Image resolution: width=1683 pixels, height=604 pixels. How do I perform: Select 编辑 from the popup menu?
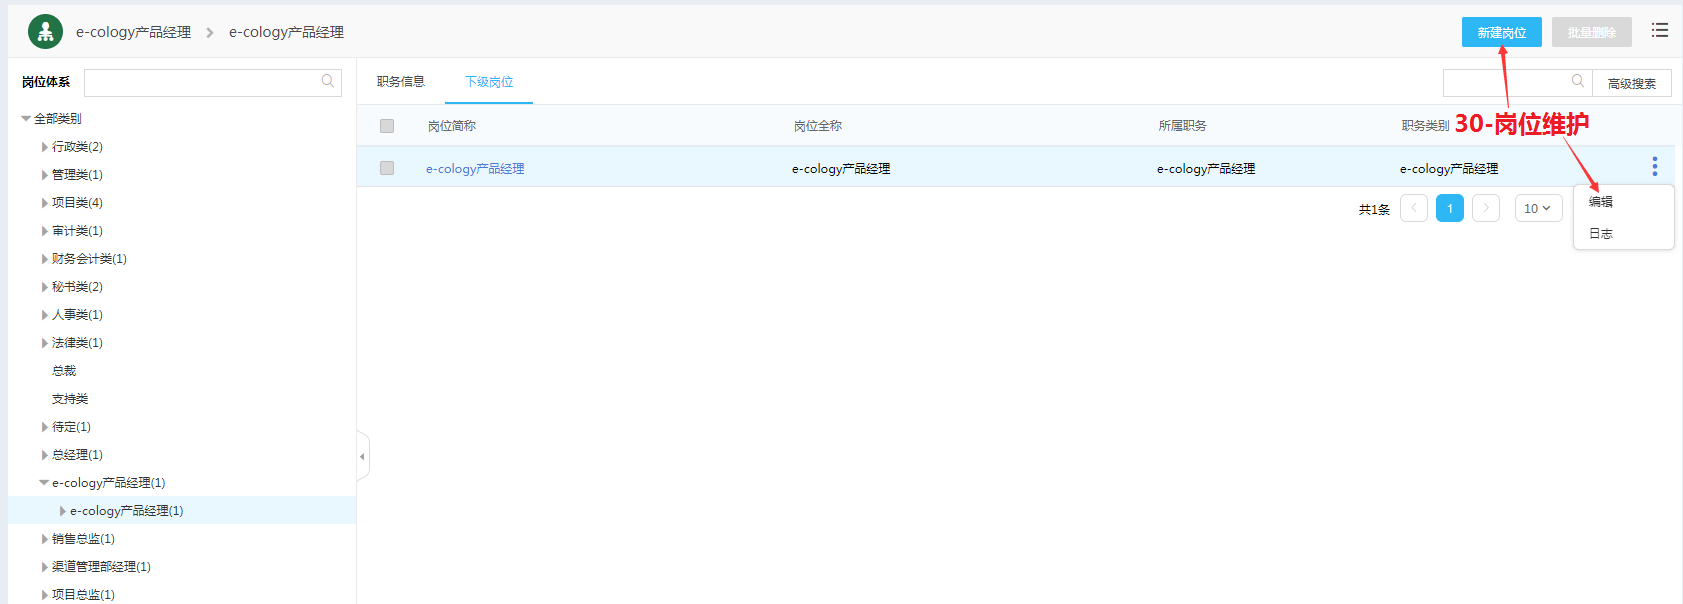pos(1601,202)
